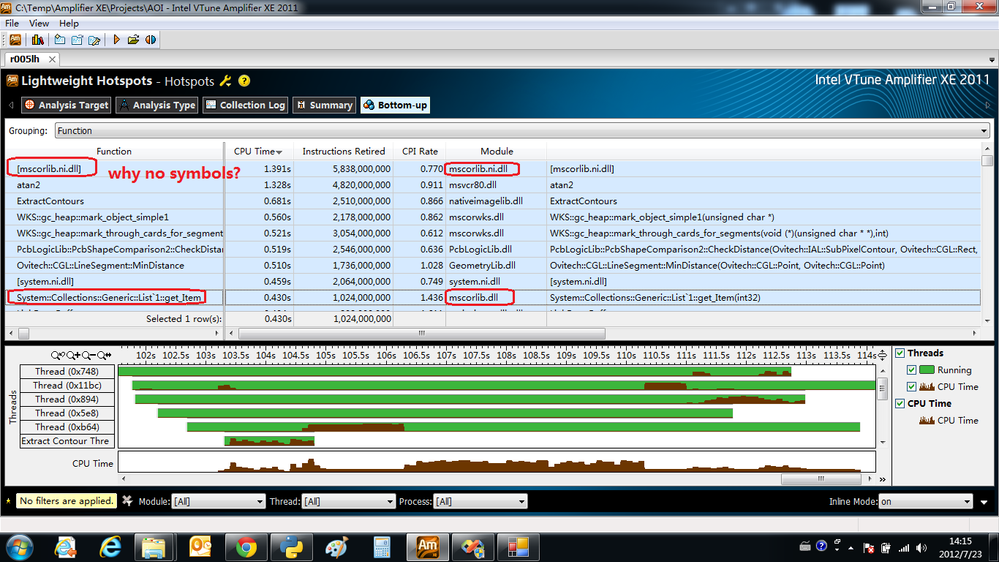Click the New Project toolbar icon
The width and height of the screenshot is (999, 562).
60,40
